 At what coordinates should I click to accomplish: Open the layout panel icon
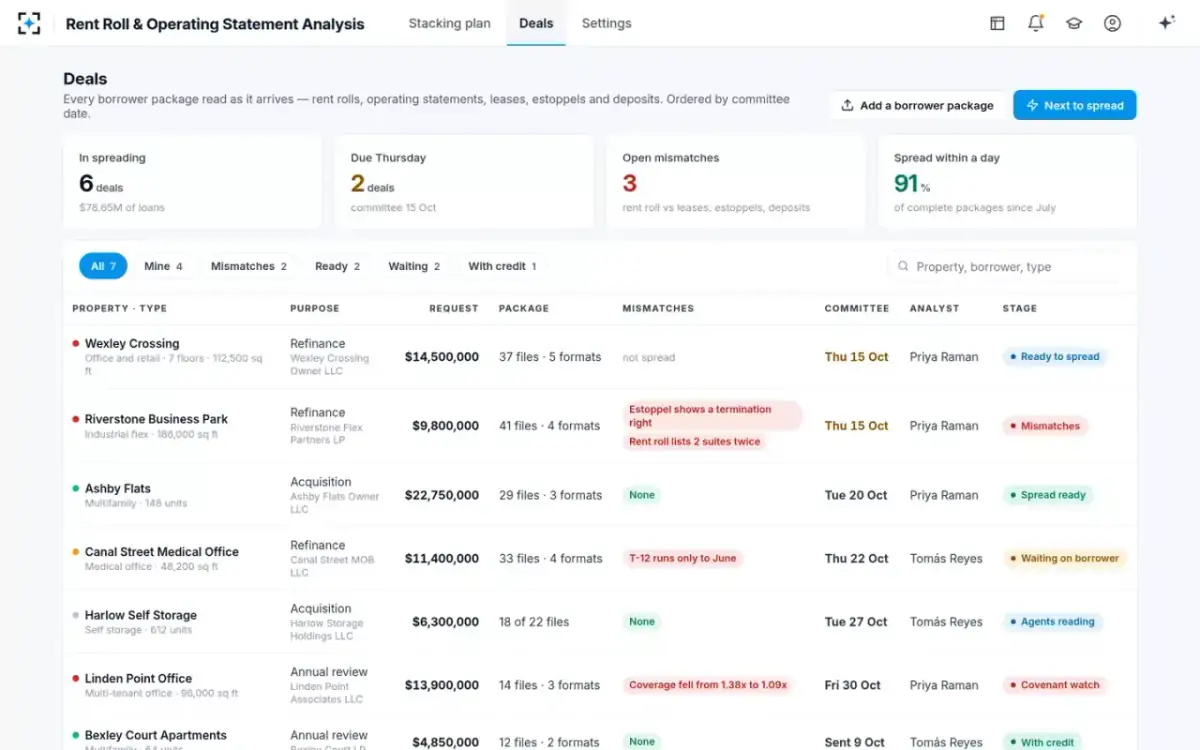coord(997,23)
